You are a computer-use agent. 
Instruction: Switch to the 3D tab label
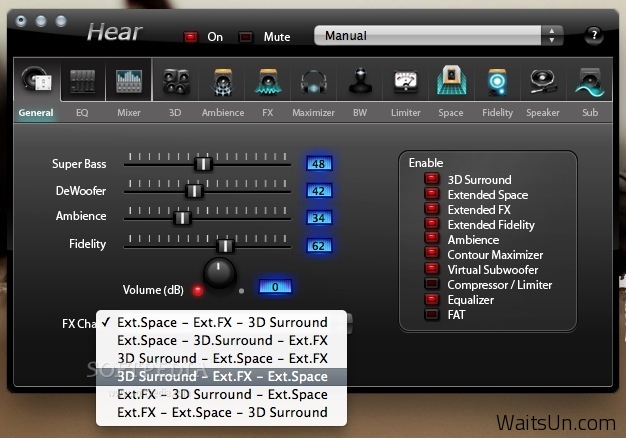(175, 113)
